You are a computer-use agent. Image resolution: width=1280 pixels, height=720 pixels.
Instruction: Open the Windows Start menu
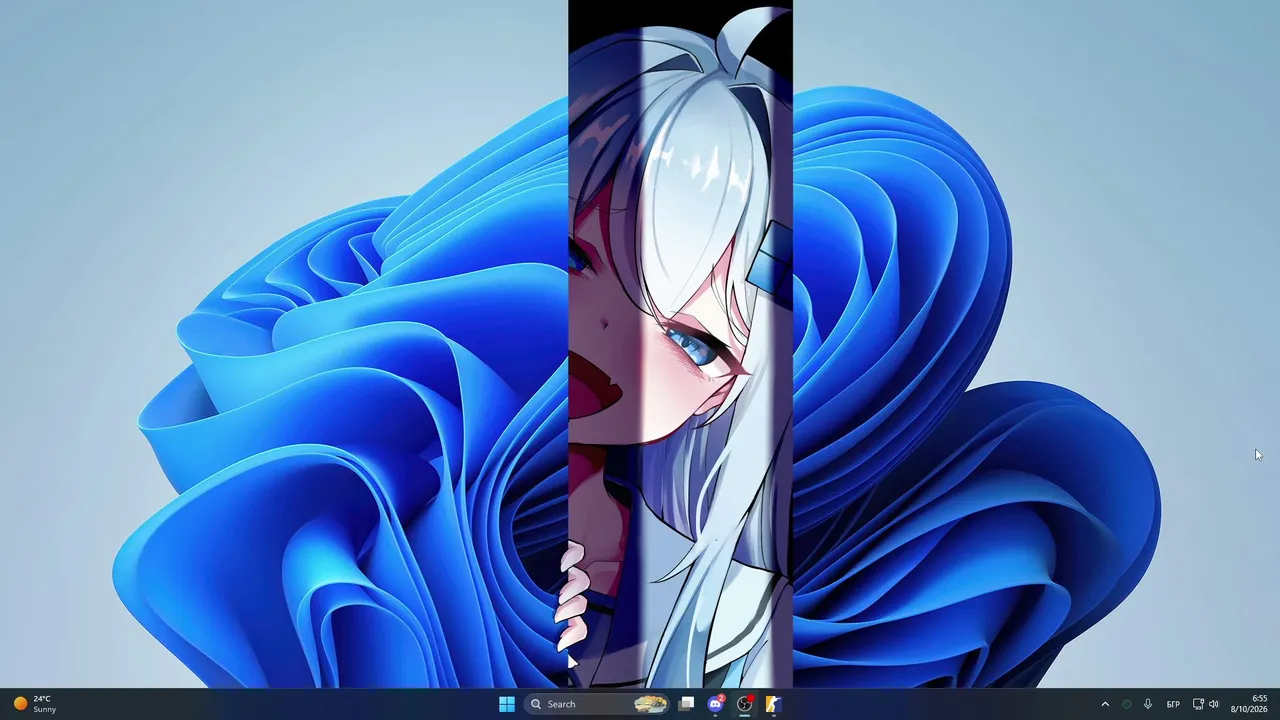tap(507, 704)
